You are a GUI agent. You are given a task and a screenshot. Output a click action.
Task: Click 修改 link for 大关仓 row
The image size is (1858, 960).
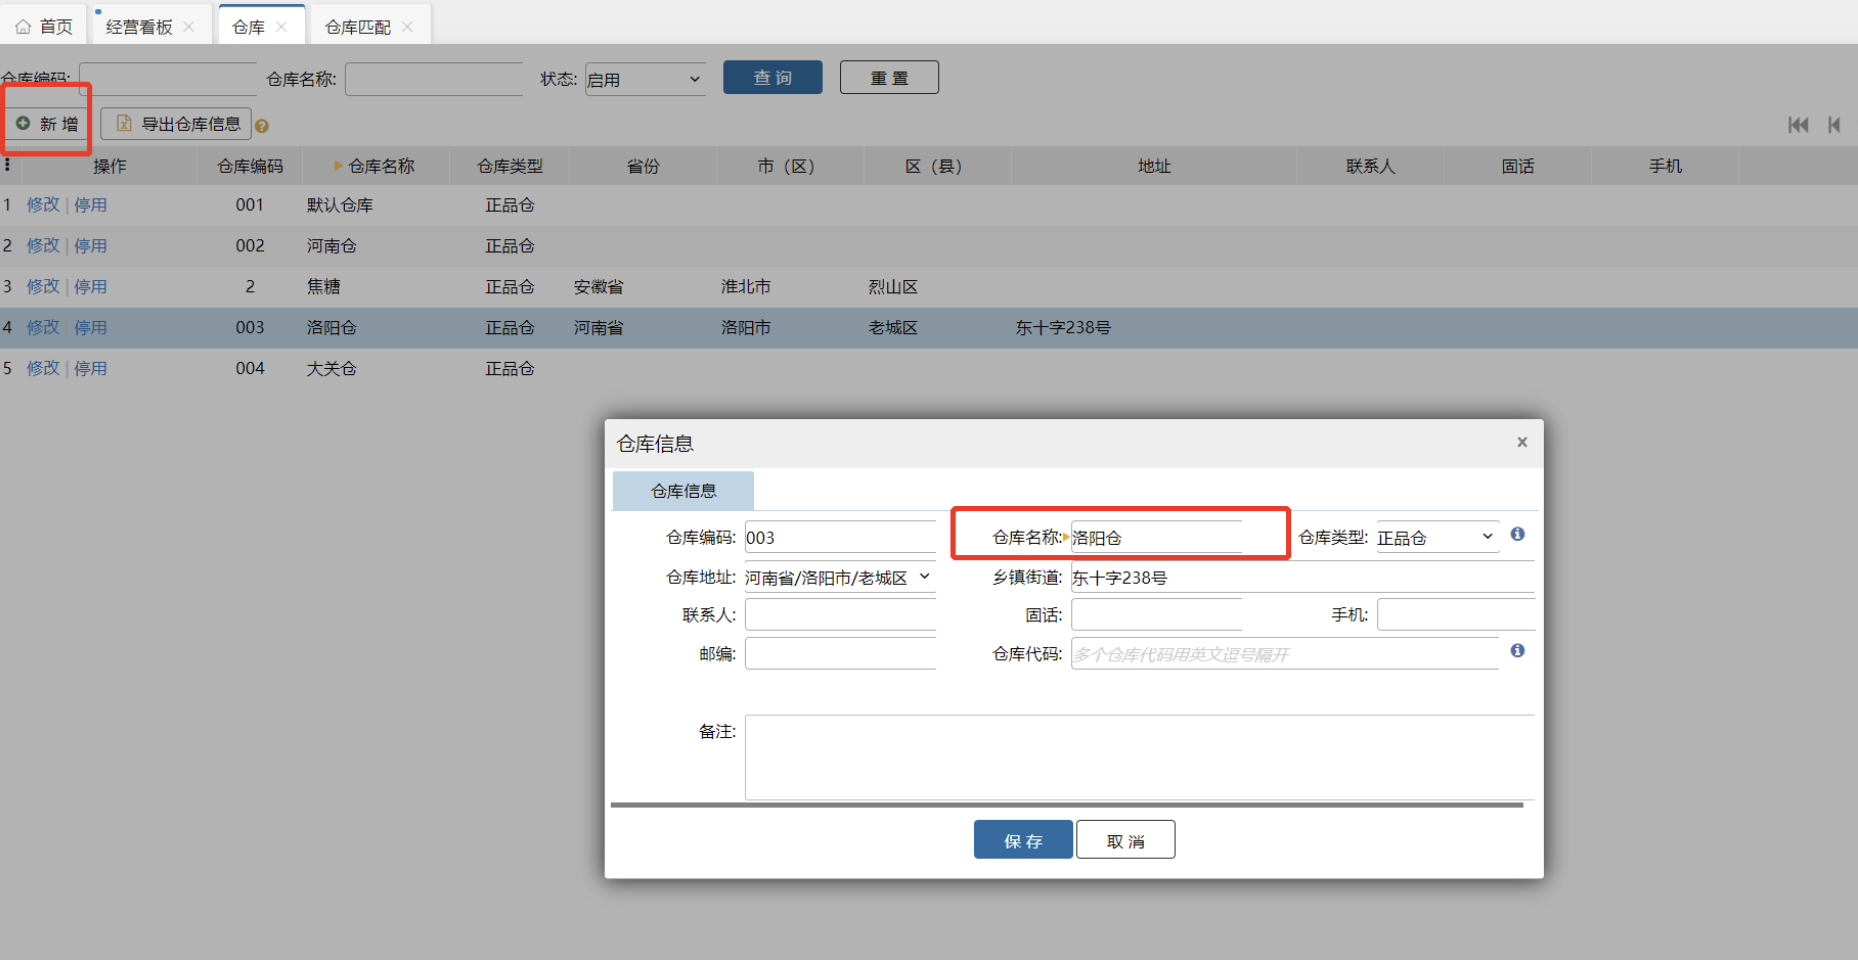[43, 369]
